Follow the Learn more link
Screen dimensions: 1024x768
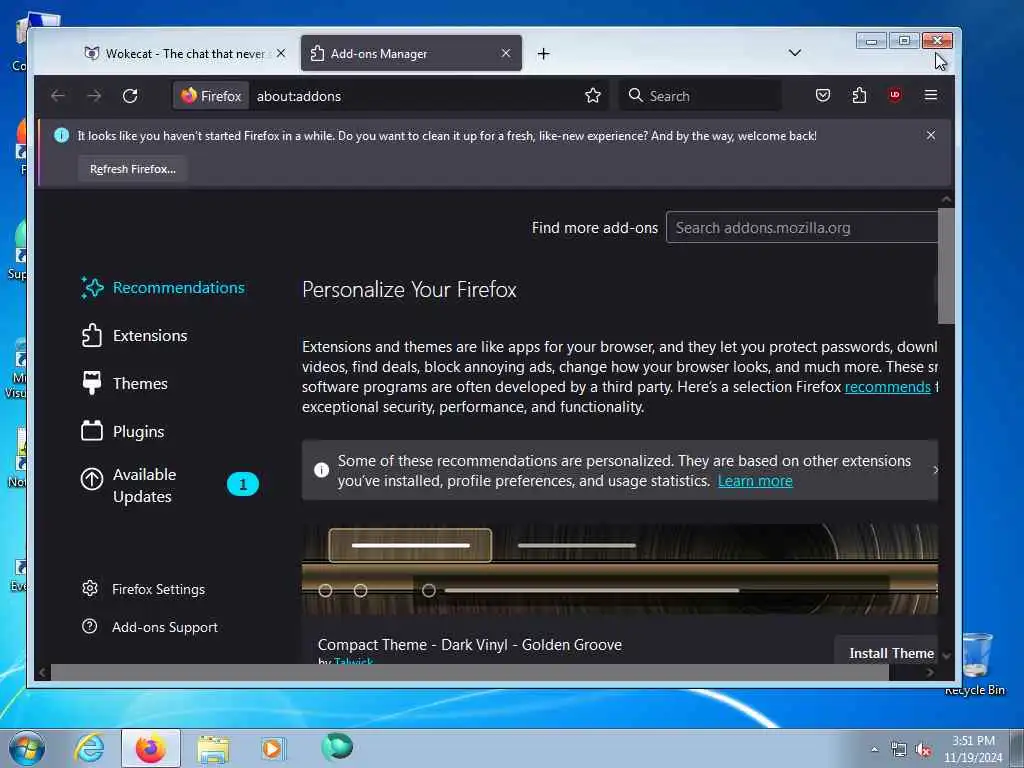755,481
